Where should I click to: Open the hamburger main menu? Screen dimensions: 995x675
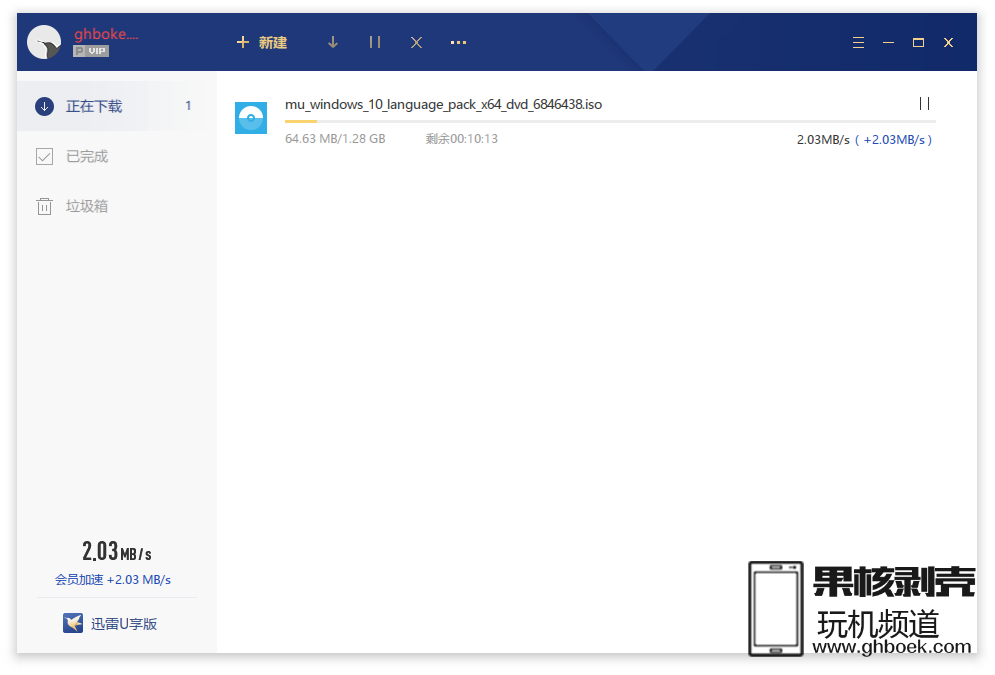858,43
